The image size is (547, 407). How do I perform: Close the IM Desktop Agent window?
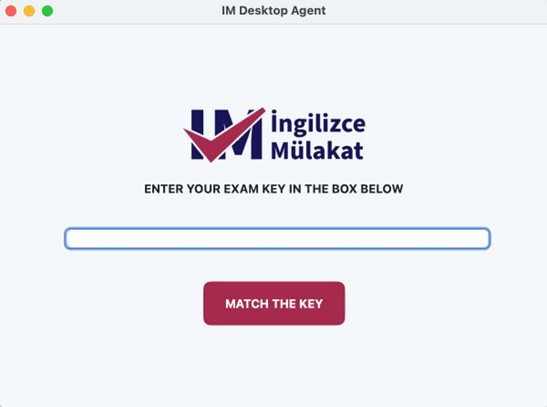pyautogui.click(x=11, y=11)
